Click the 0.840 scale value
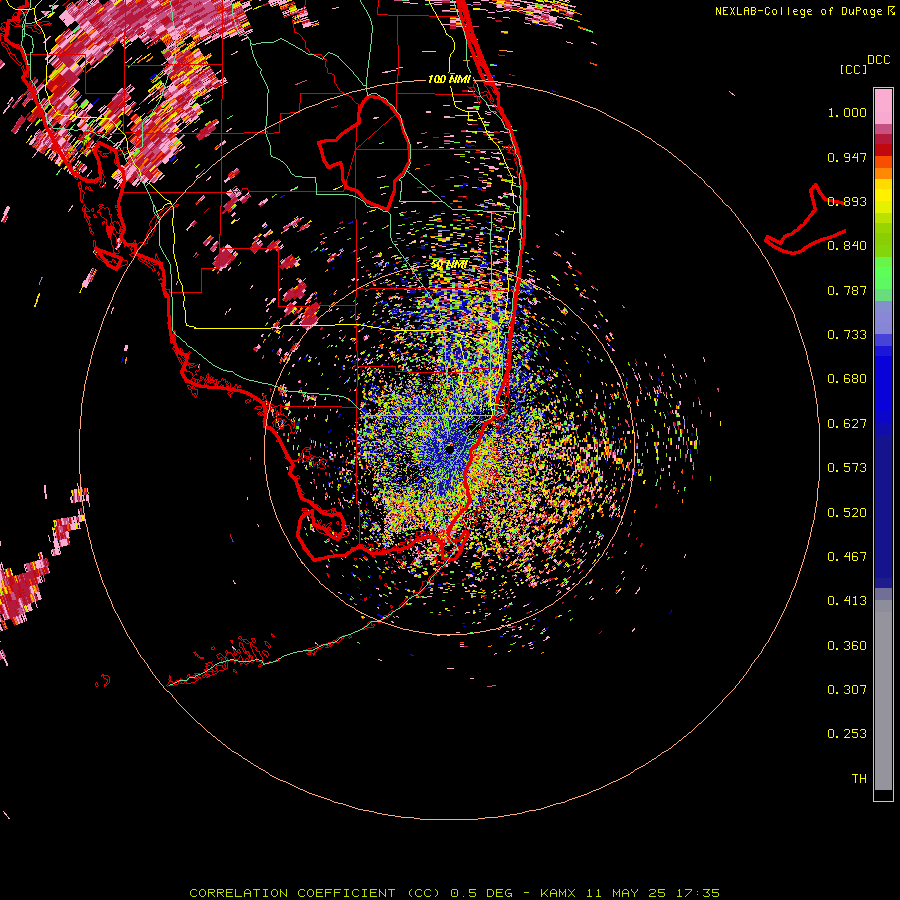 tap(847, 246)
